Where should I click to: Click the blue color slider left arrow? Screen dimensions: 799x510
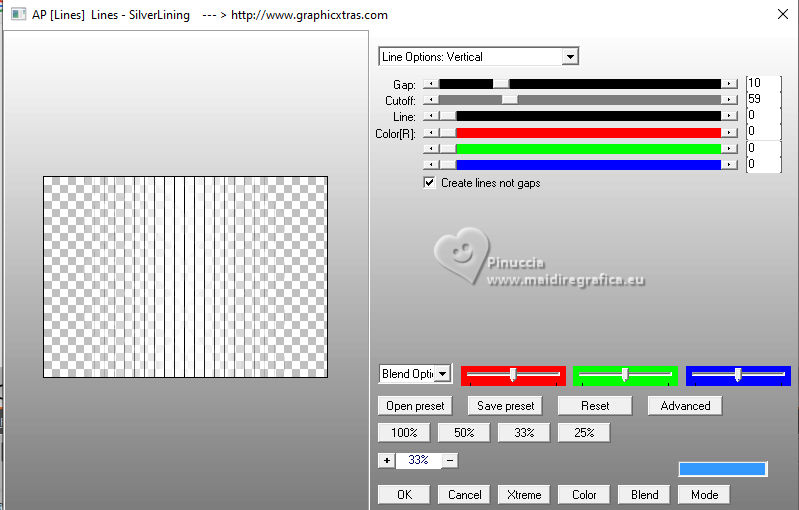(431, 165)
